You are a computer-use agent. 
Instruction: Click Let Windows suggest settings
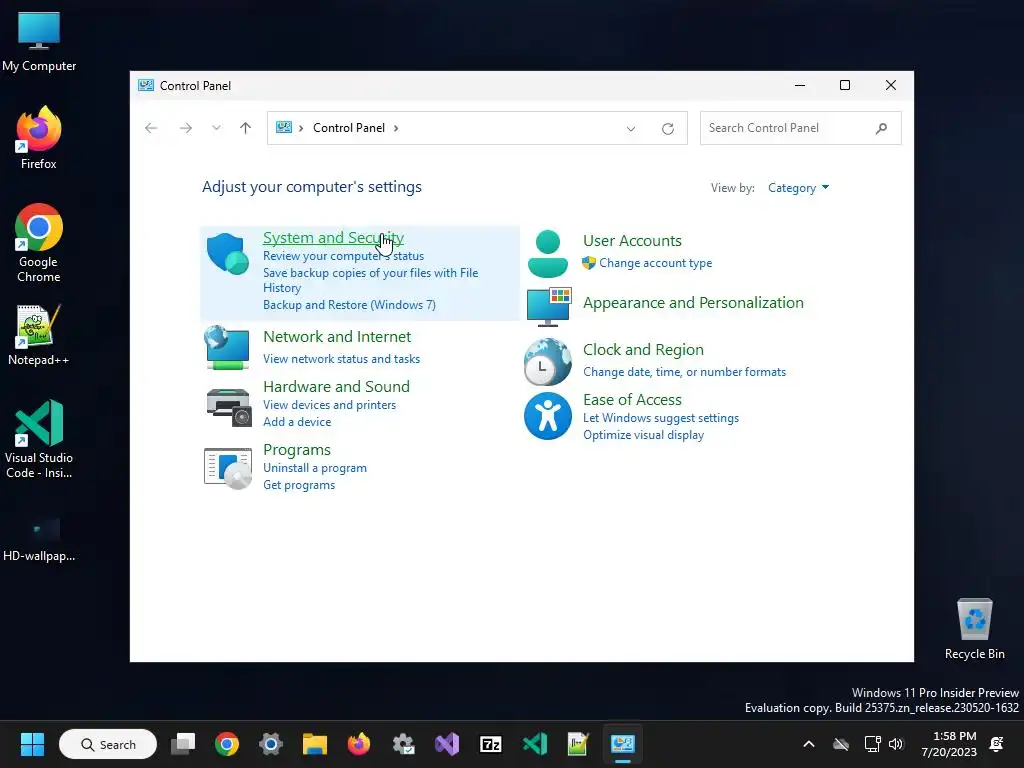(x=661, y=418)
